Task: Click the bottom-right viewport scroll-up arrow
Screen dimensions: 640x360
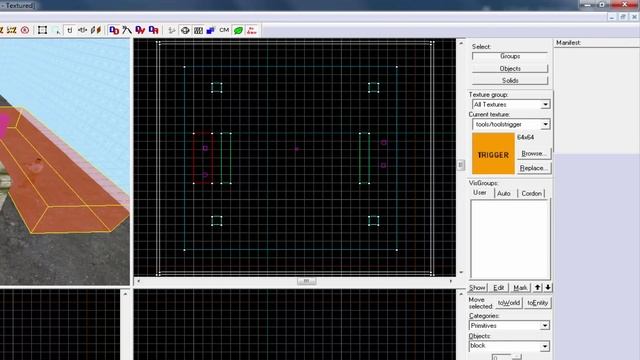Action: [461, 293]
